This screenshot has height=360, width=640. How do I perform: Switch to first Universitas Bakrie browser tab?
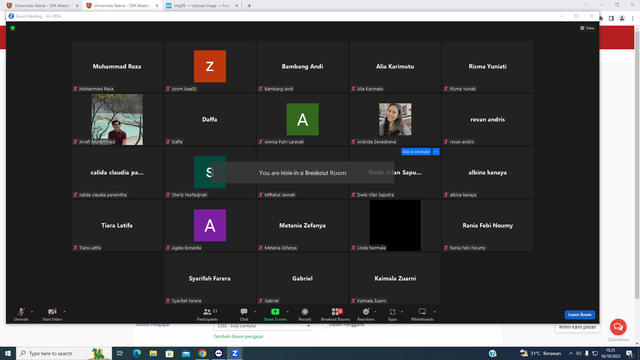click(x=42, y=5)
